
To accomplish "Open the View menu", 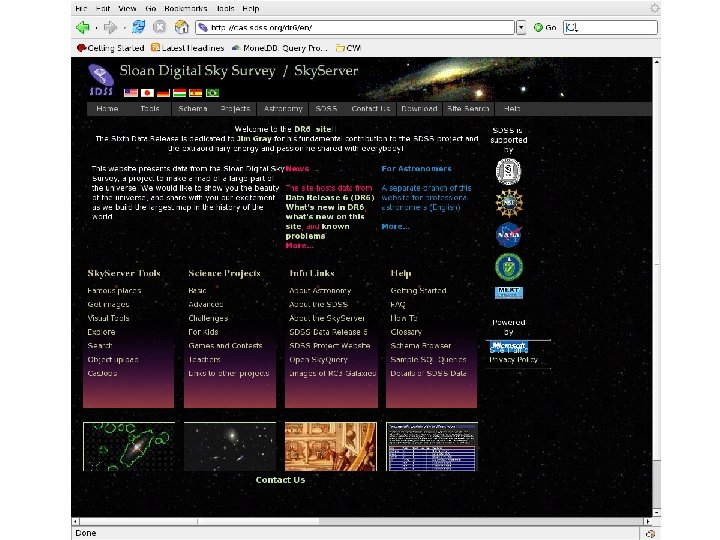I will point(127,8).
